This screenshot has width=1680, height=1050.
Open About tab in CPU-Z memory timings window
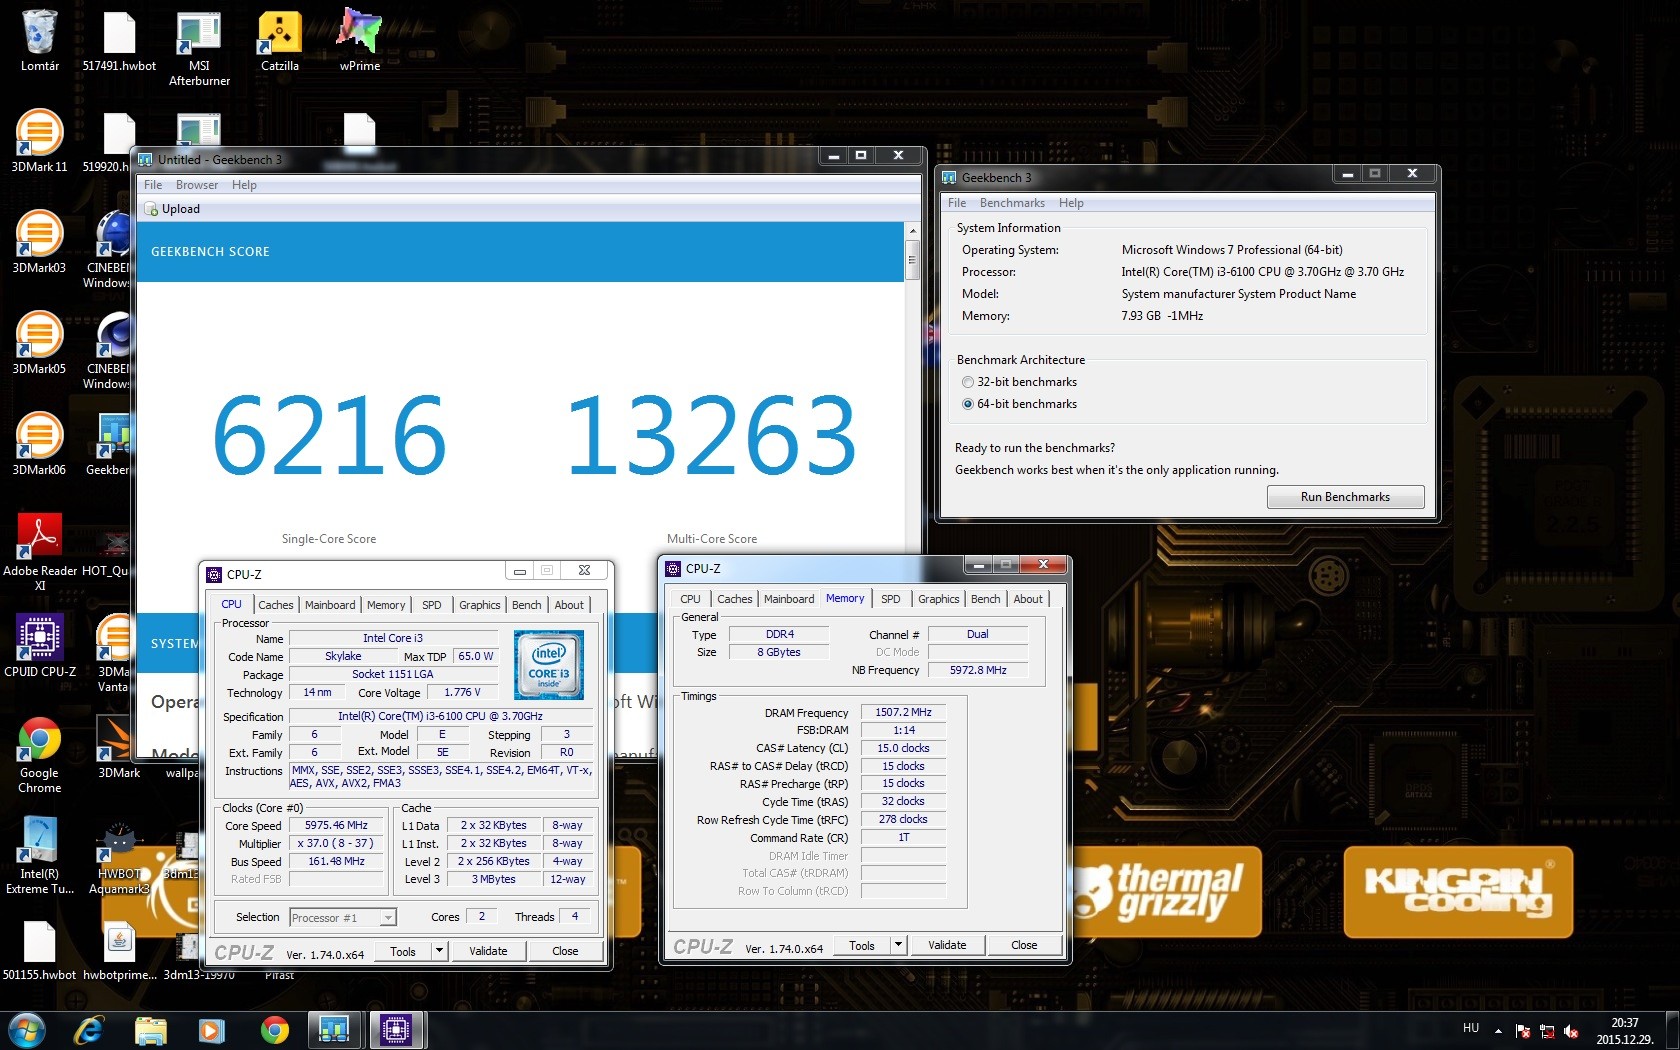click(x=1028, y=599)
